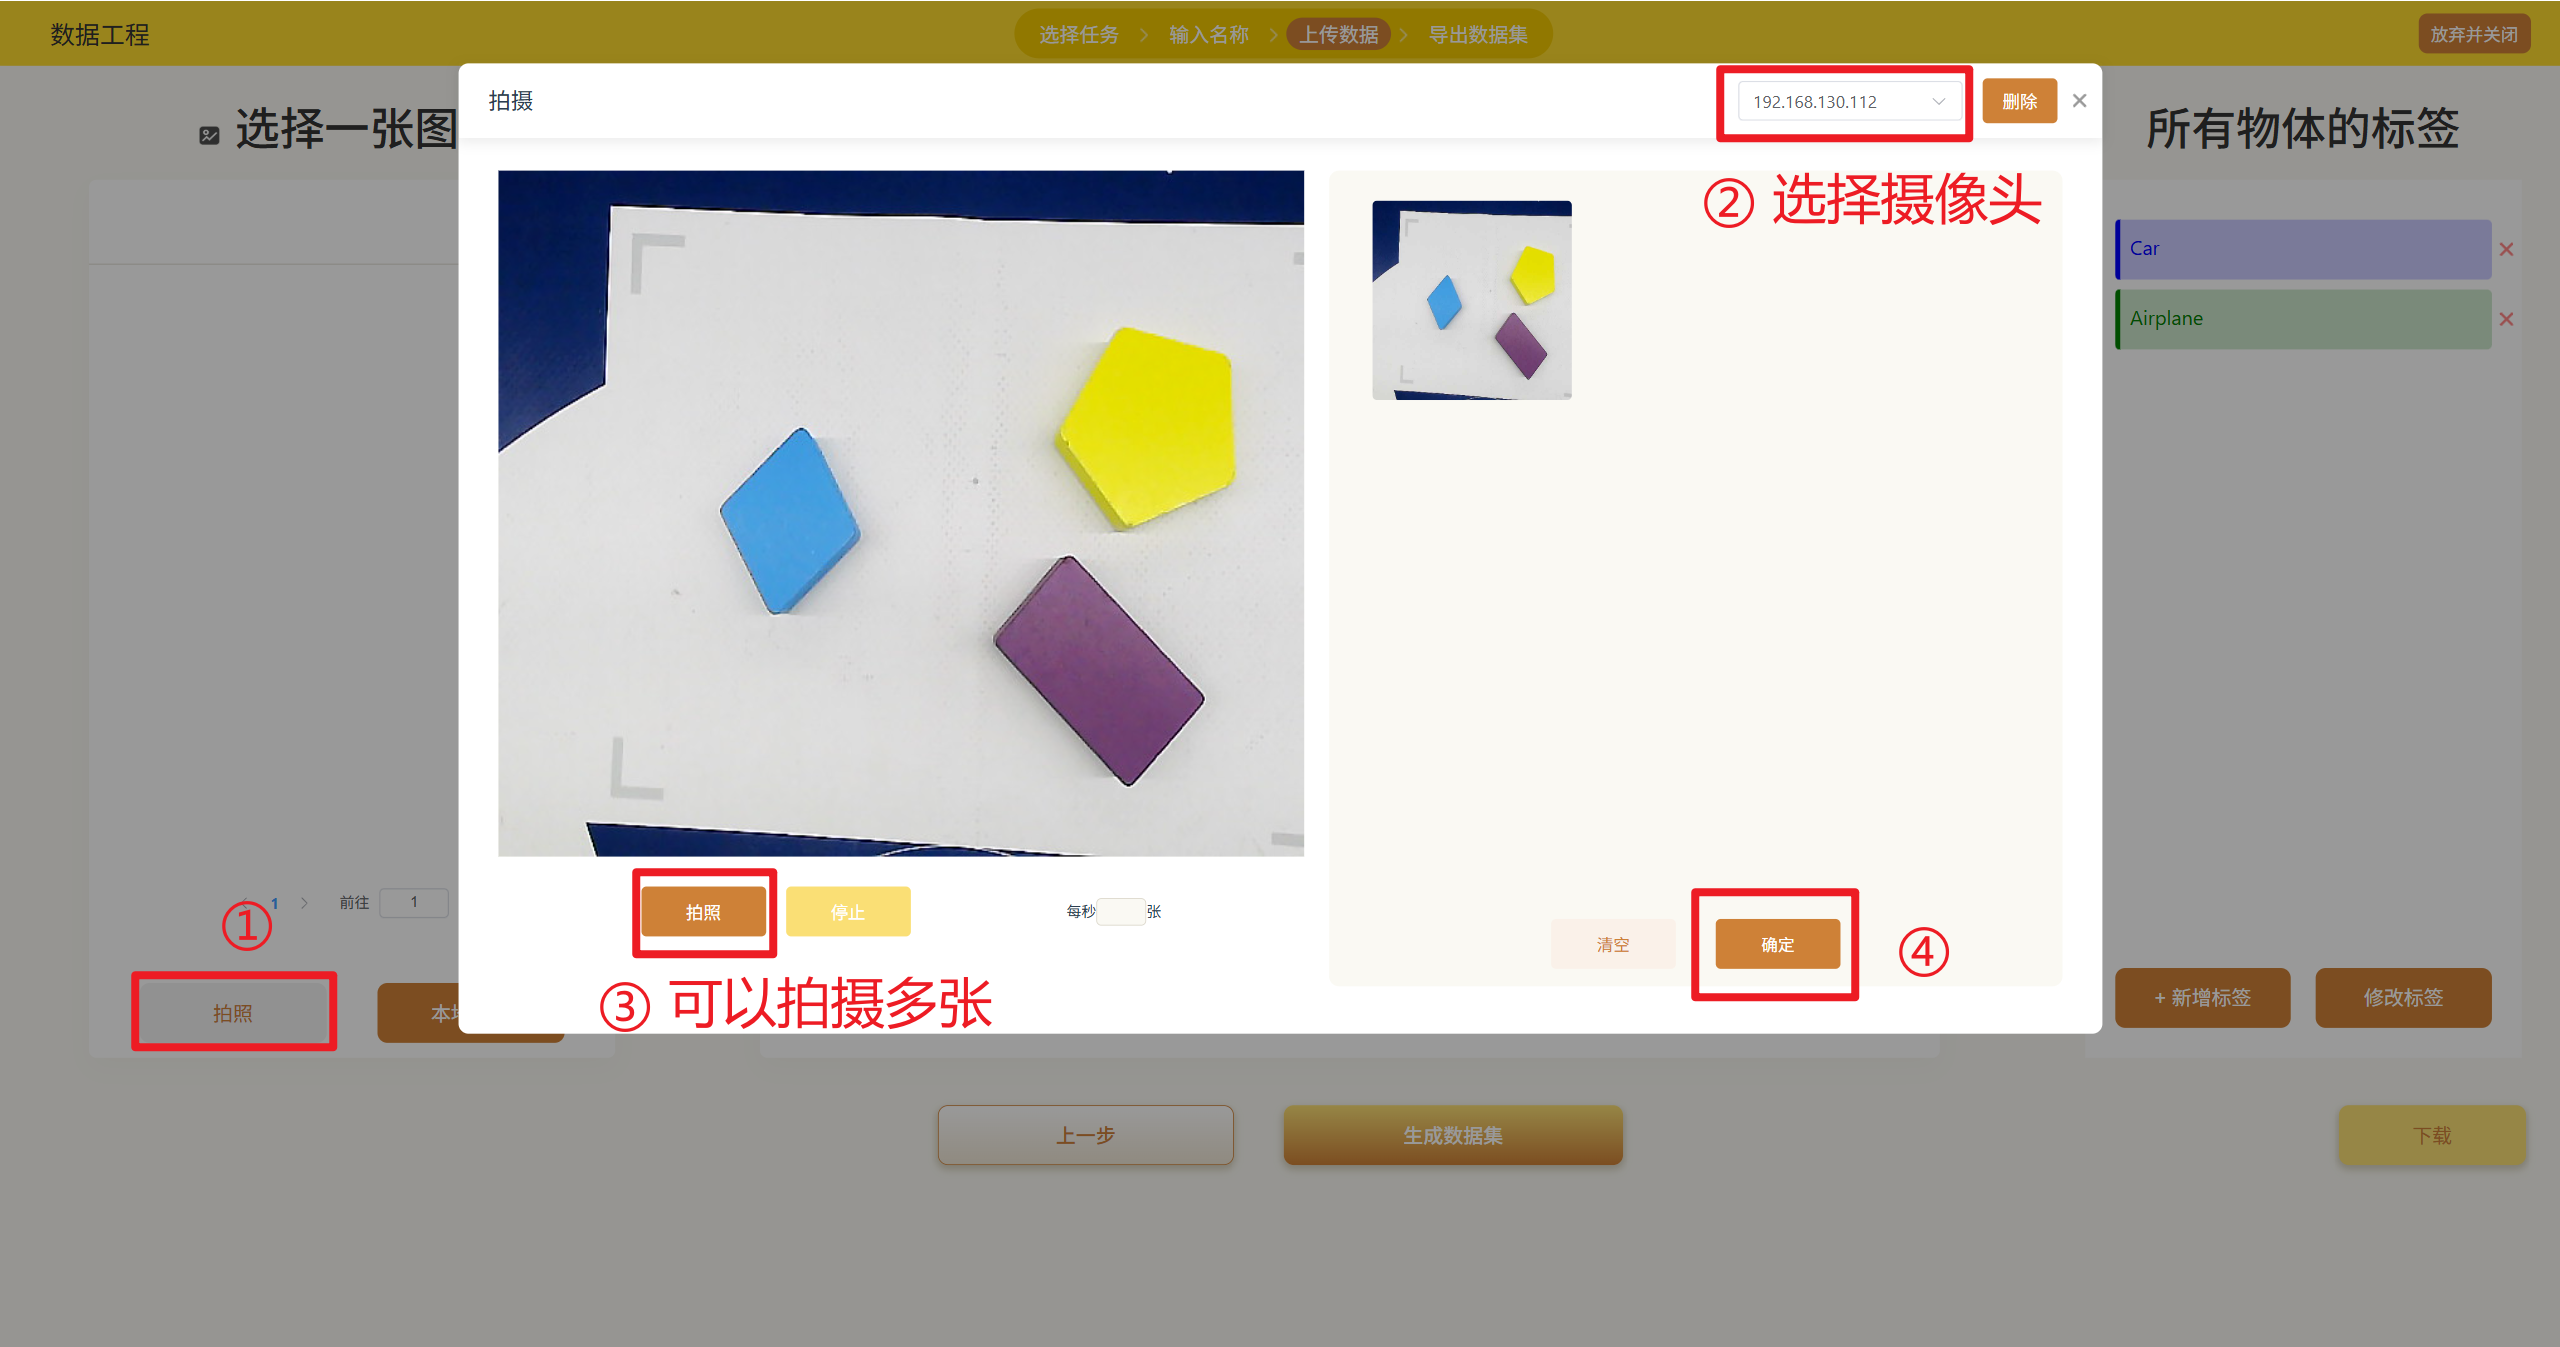Go to next page arrow in pagination
The image size is (2560, 1347).
click(x=304, y=903)
